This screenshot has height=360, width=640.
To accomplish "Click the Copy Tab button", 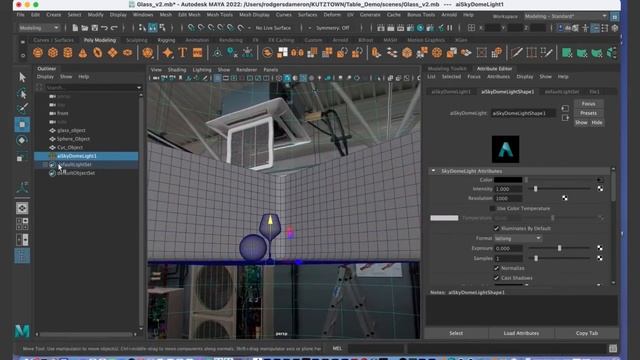I will [587, 333].
